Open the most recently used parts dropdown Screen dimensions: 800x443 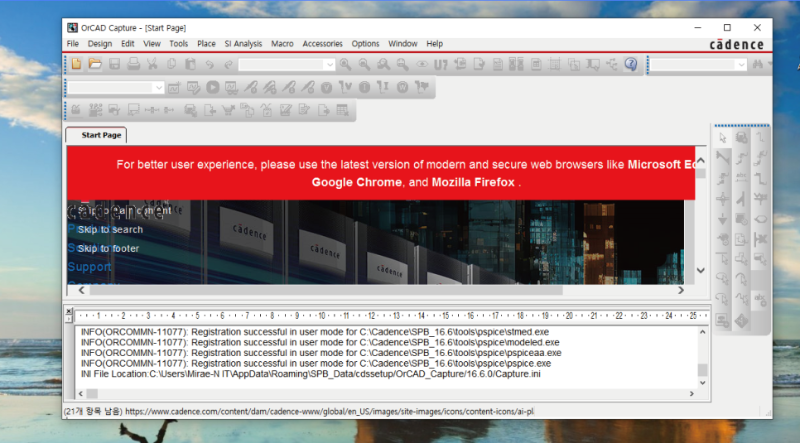[330, 65]
